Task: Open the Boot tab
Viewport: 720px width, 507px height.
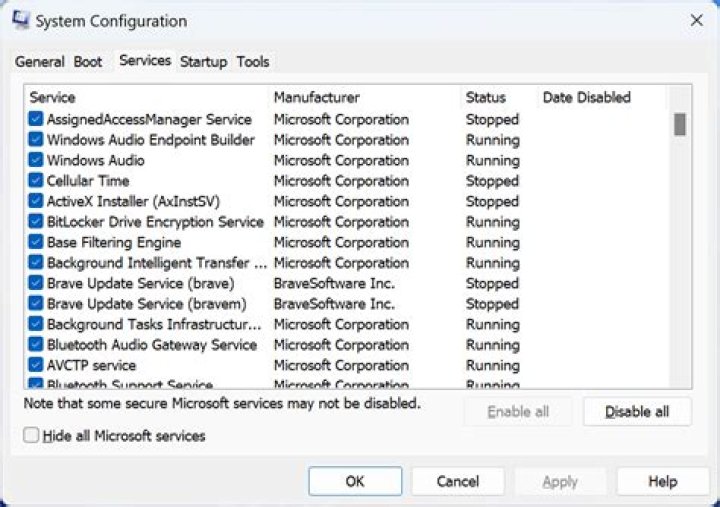Action: [x=88, y=62]
